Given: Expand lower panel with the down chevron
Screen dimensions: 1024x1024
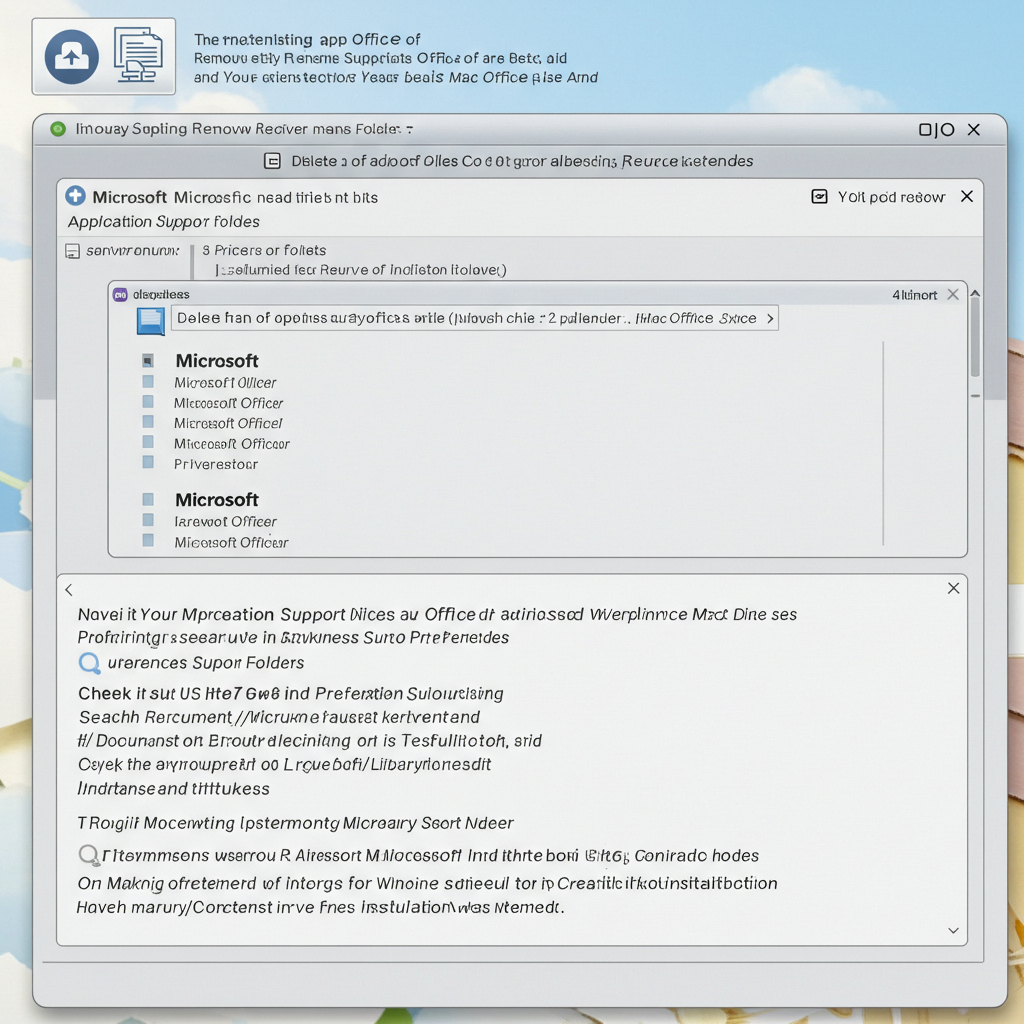Looking at the screenshot, I should [x=953, y=931].
